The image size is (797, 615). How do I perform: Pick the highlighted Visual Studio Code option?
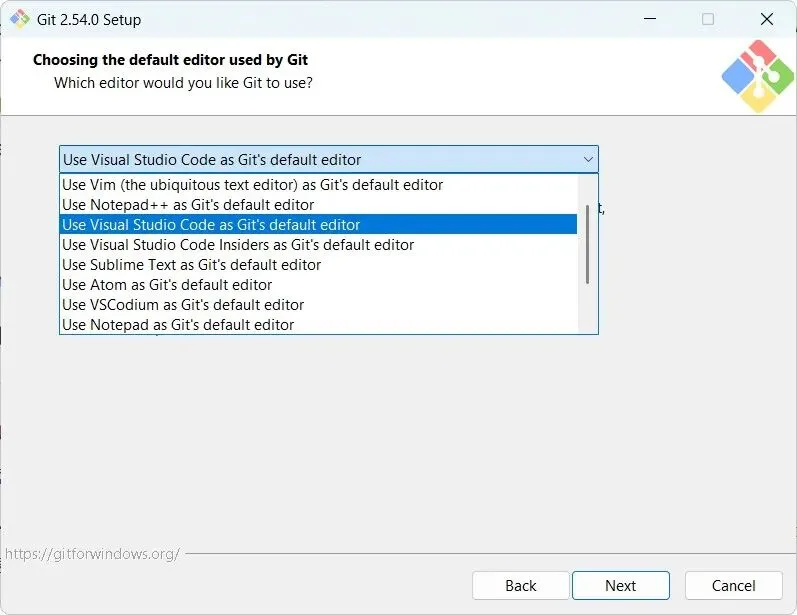tap(318, 225)
